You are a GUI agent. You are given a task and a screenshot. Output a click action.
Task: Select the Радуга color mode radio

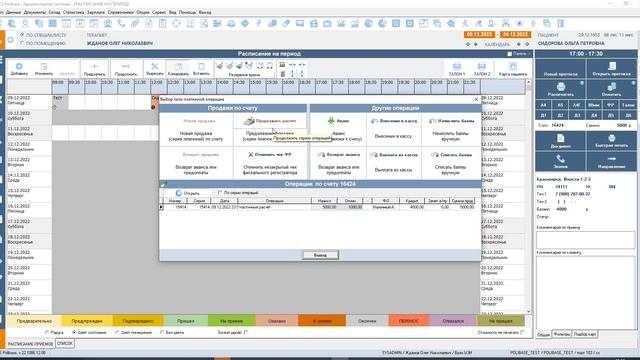tap(47, 333)
